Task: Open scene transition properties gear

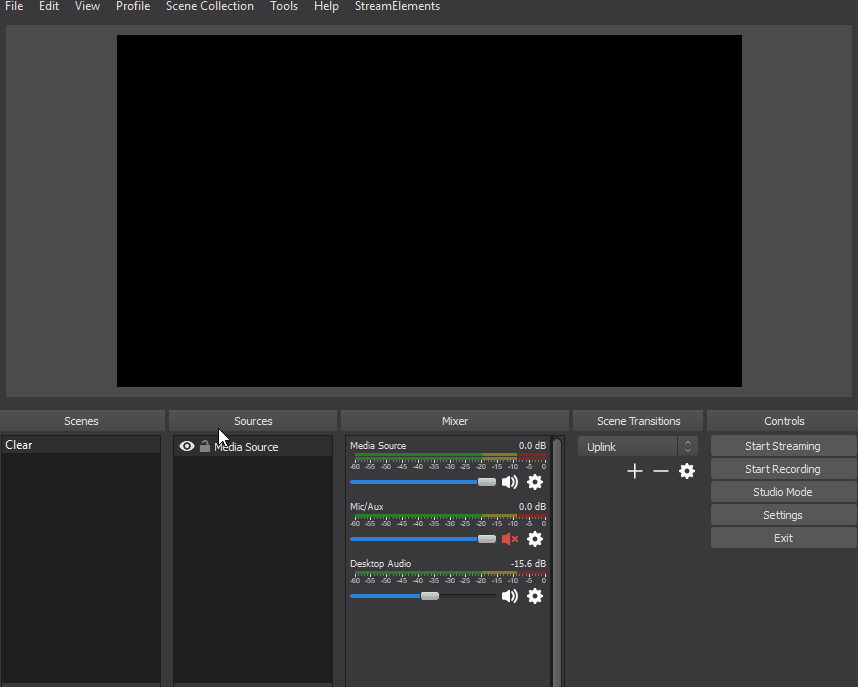Action: point(687,471)
